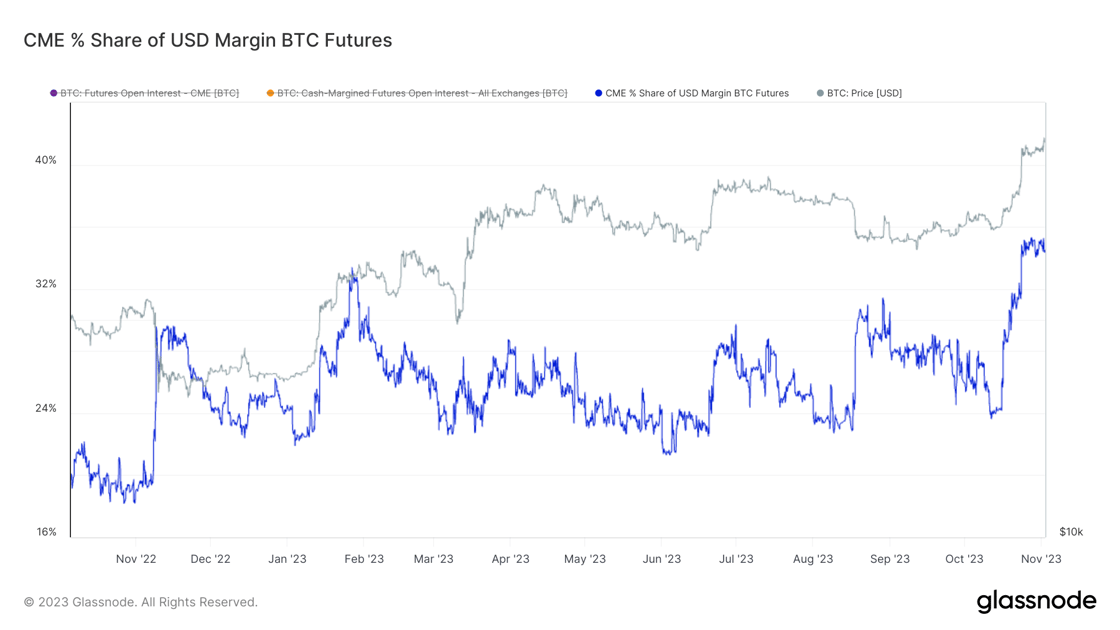Click the 32% y-axis label
The image size is (1120, 630).
[x=46, y=284]
